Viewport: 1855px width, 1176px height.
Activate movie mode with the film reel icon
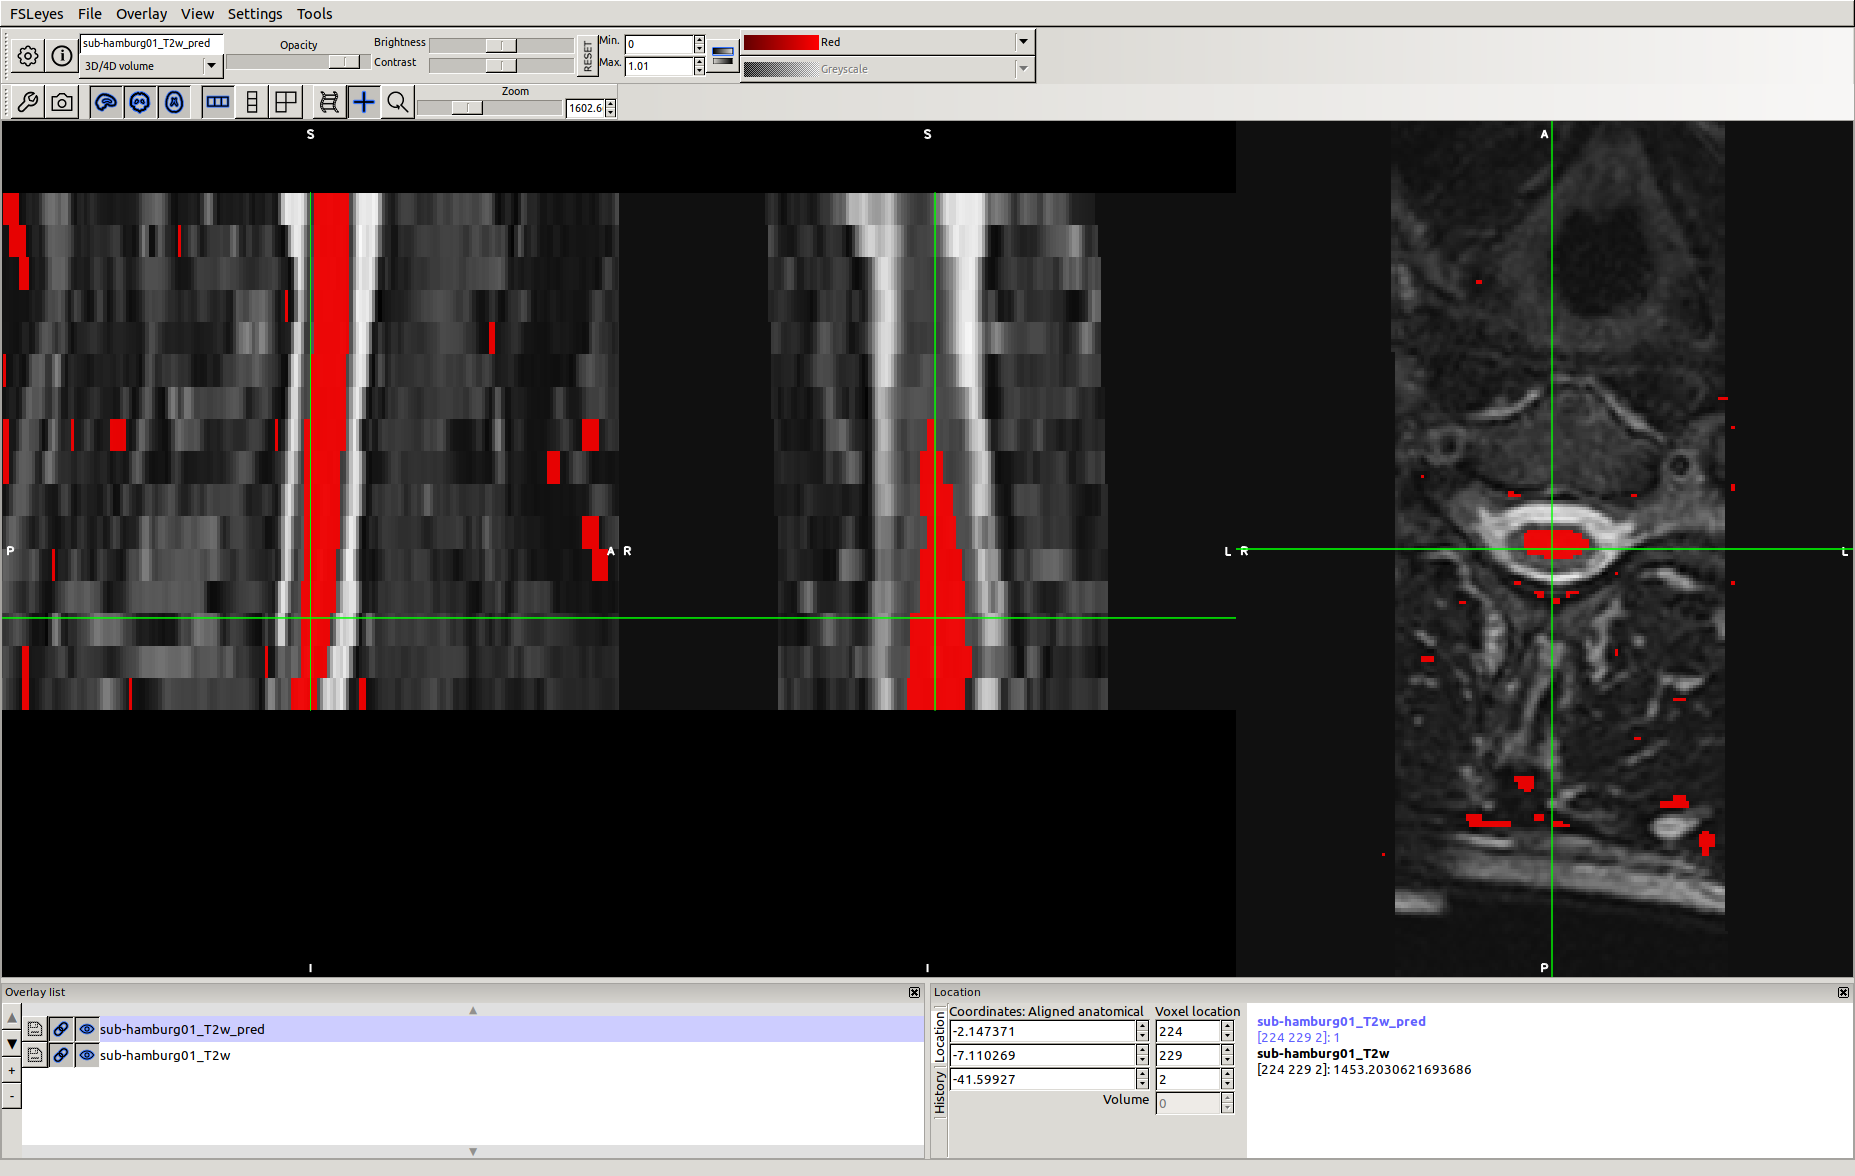pos(328,101)
